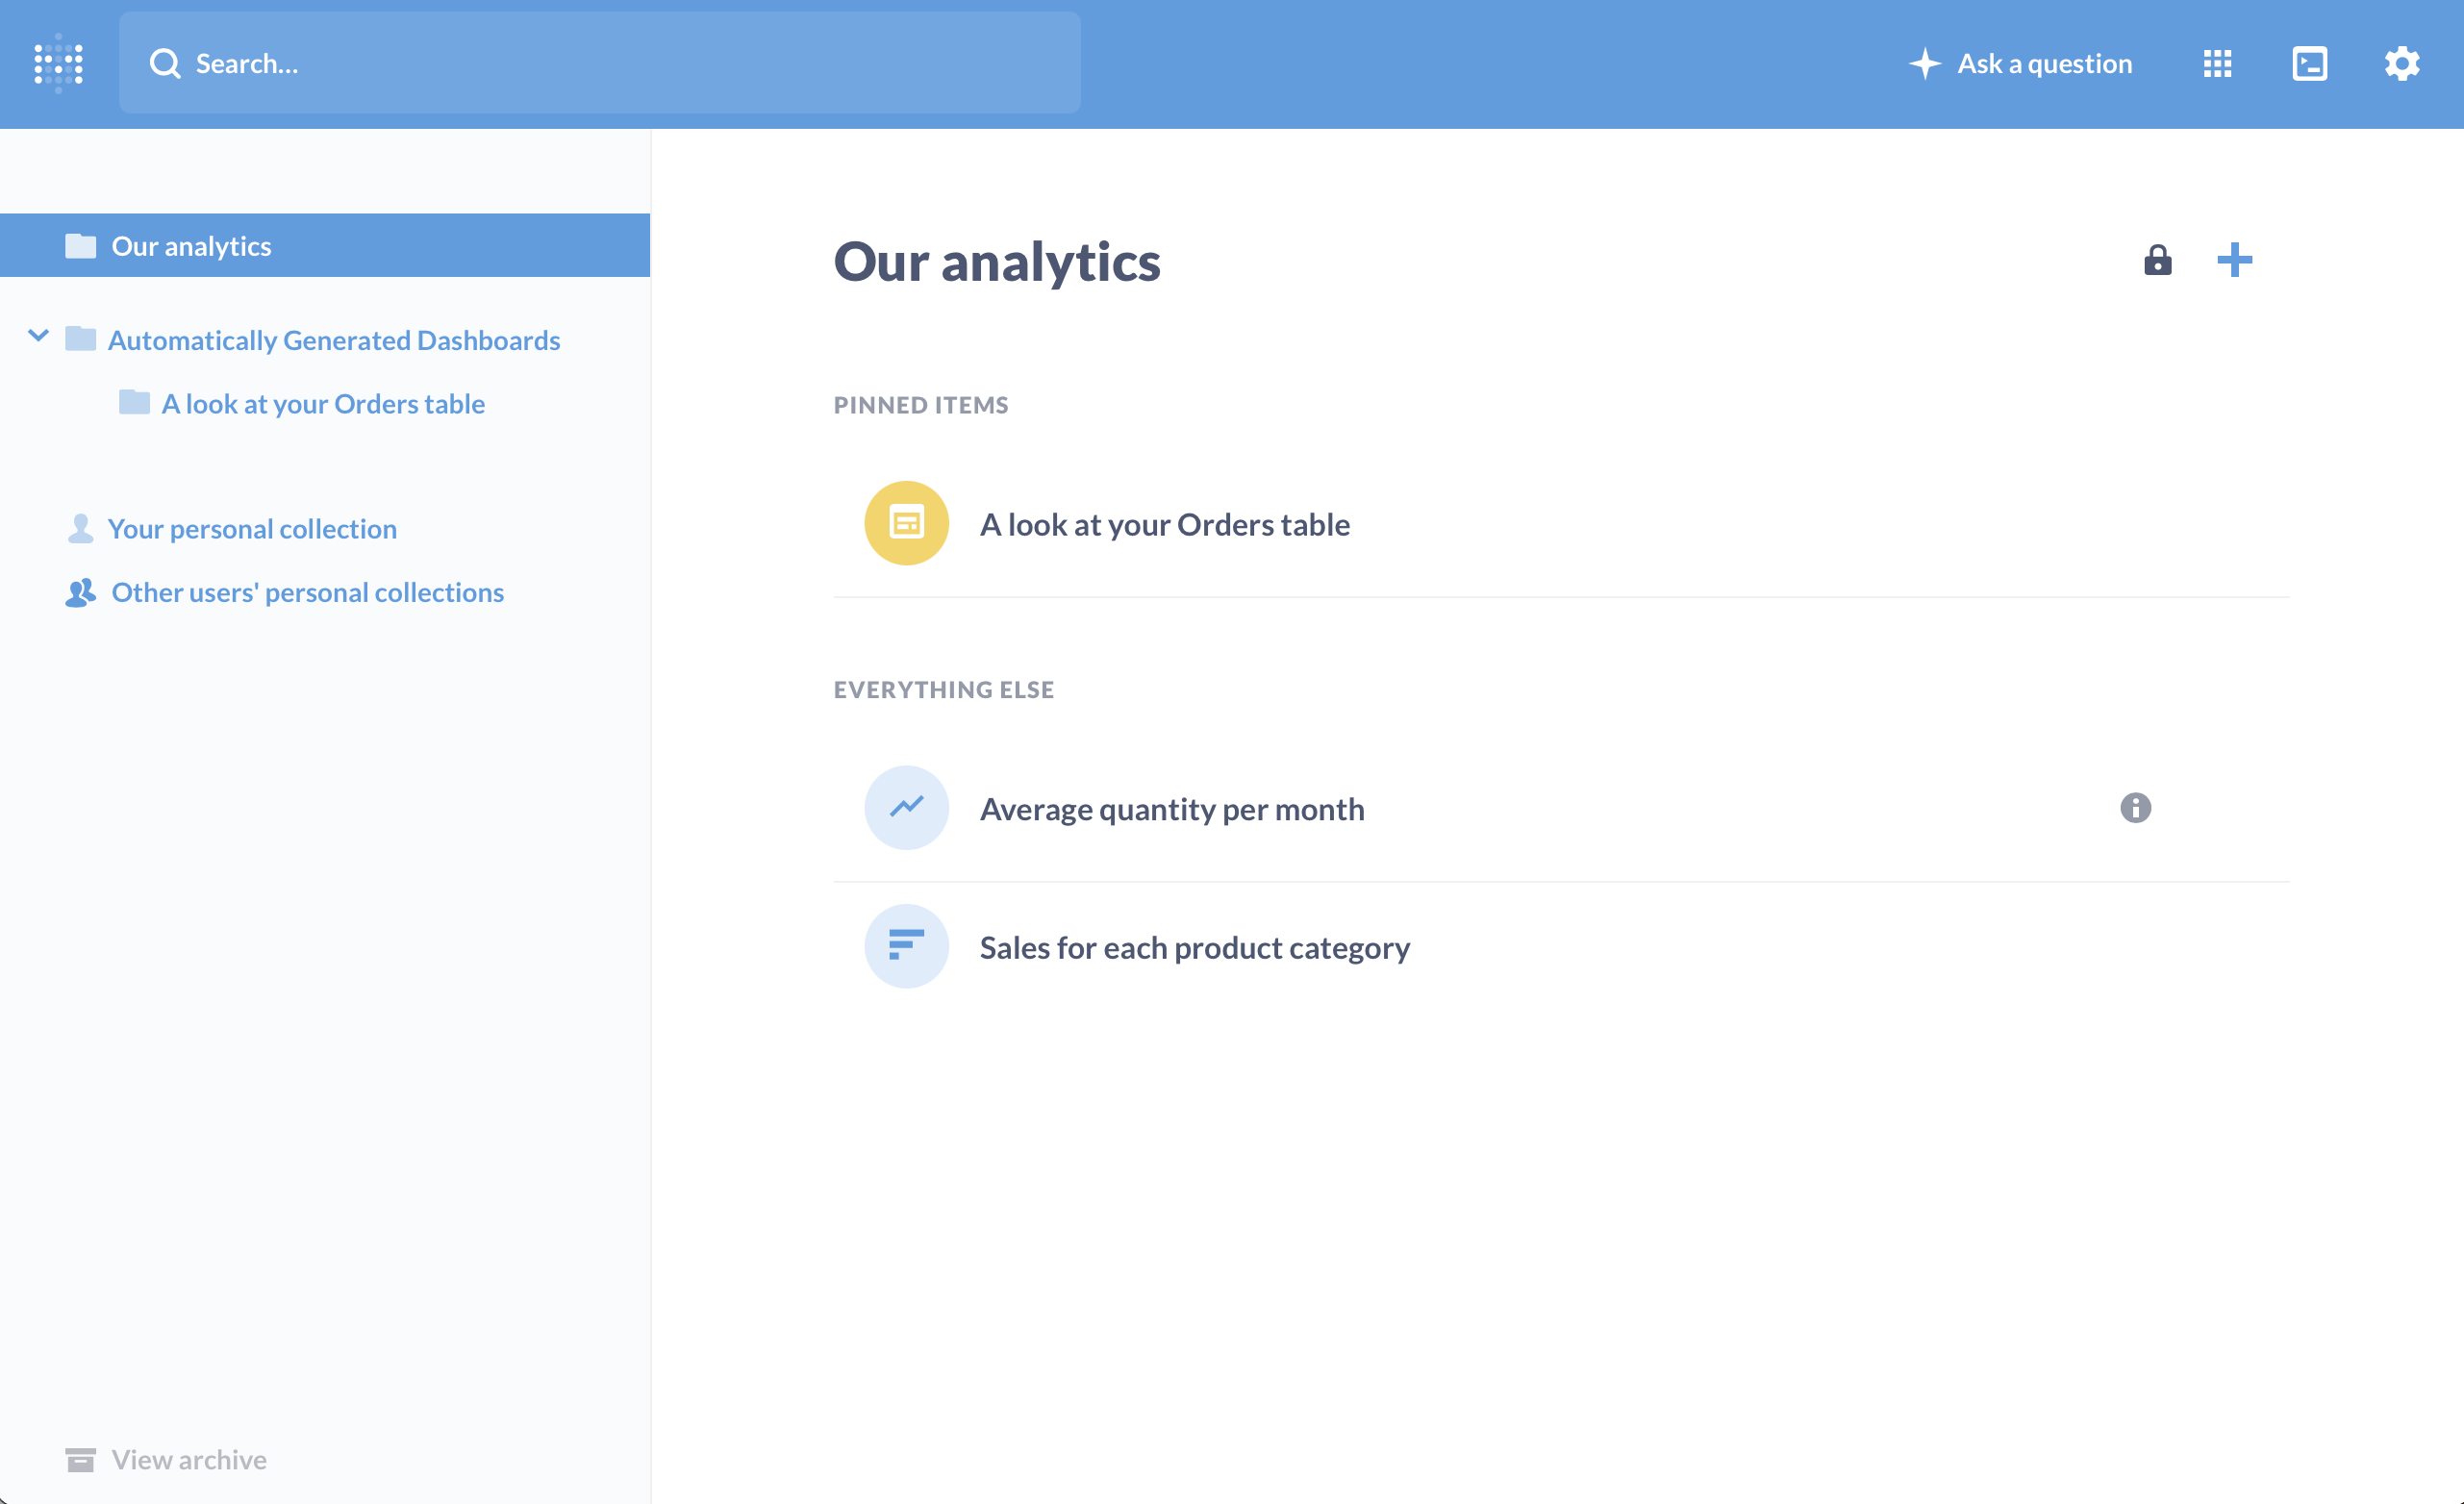Open Your personal collection
Image resolution: width=2464 pixels, height=1504 pixels.
coord(252,528)
